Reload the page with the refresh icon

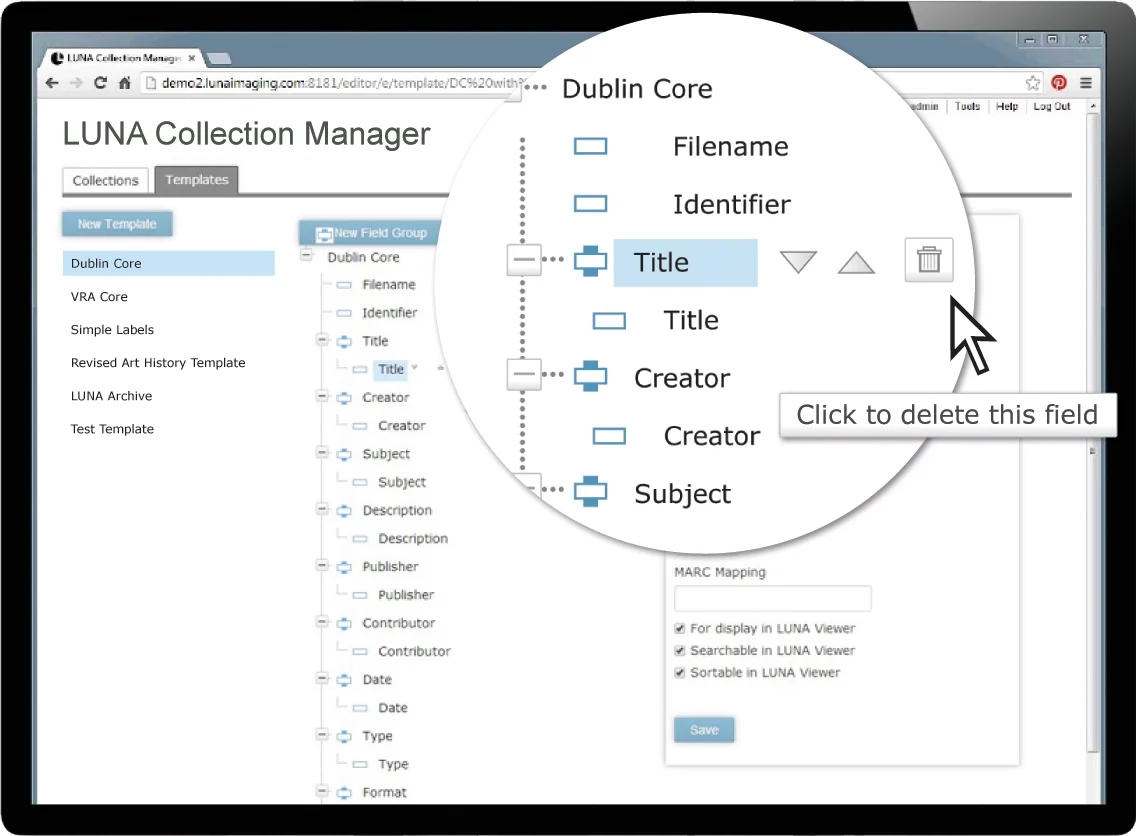[x=100, y=83]
